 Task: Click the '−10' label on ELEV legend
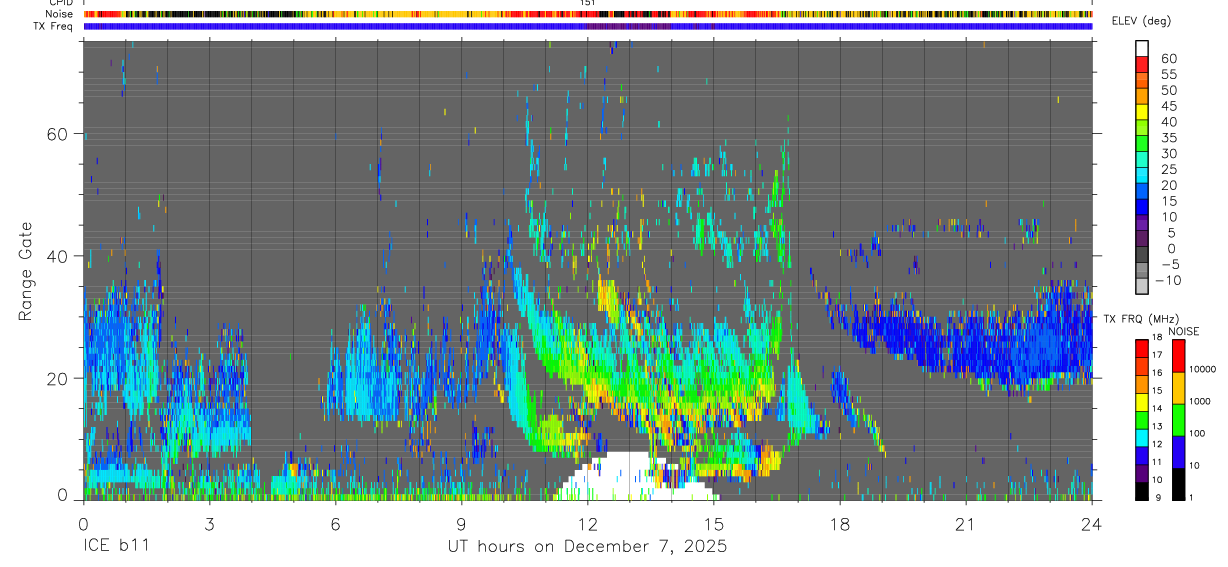pos(1168,280)
